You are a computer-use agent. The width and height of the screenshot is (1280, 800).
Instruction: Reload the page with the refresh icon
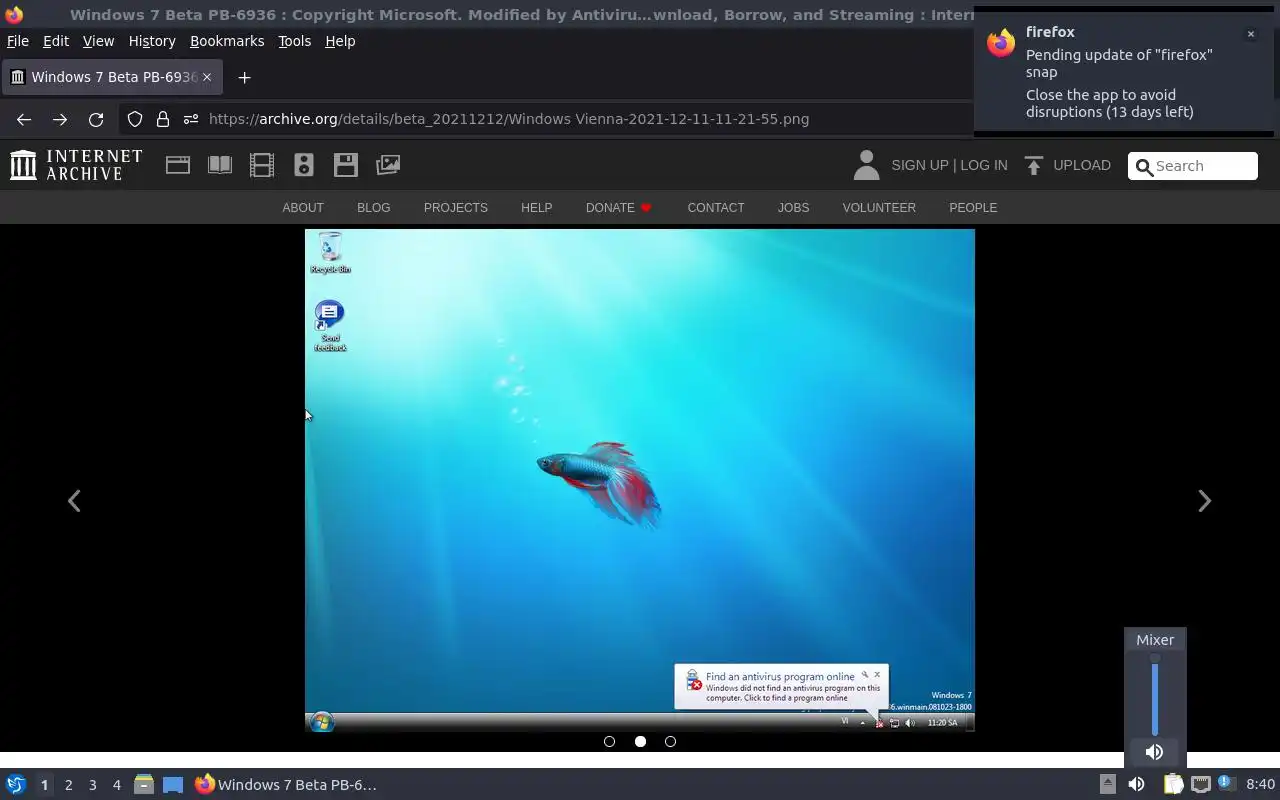(x=96, y=119)
